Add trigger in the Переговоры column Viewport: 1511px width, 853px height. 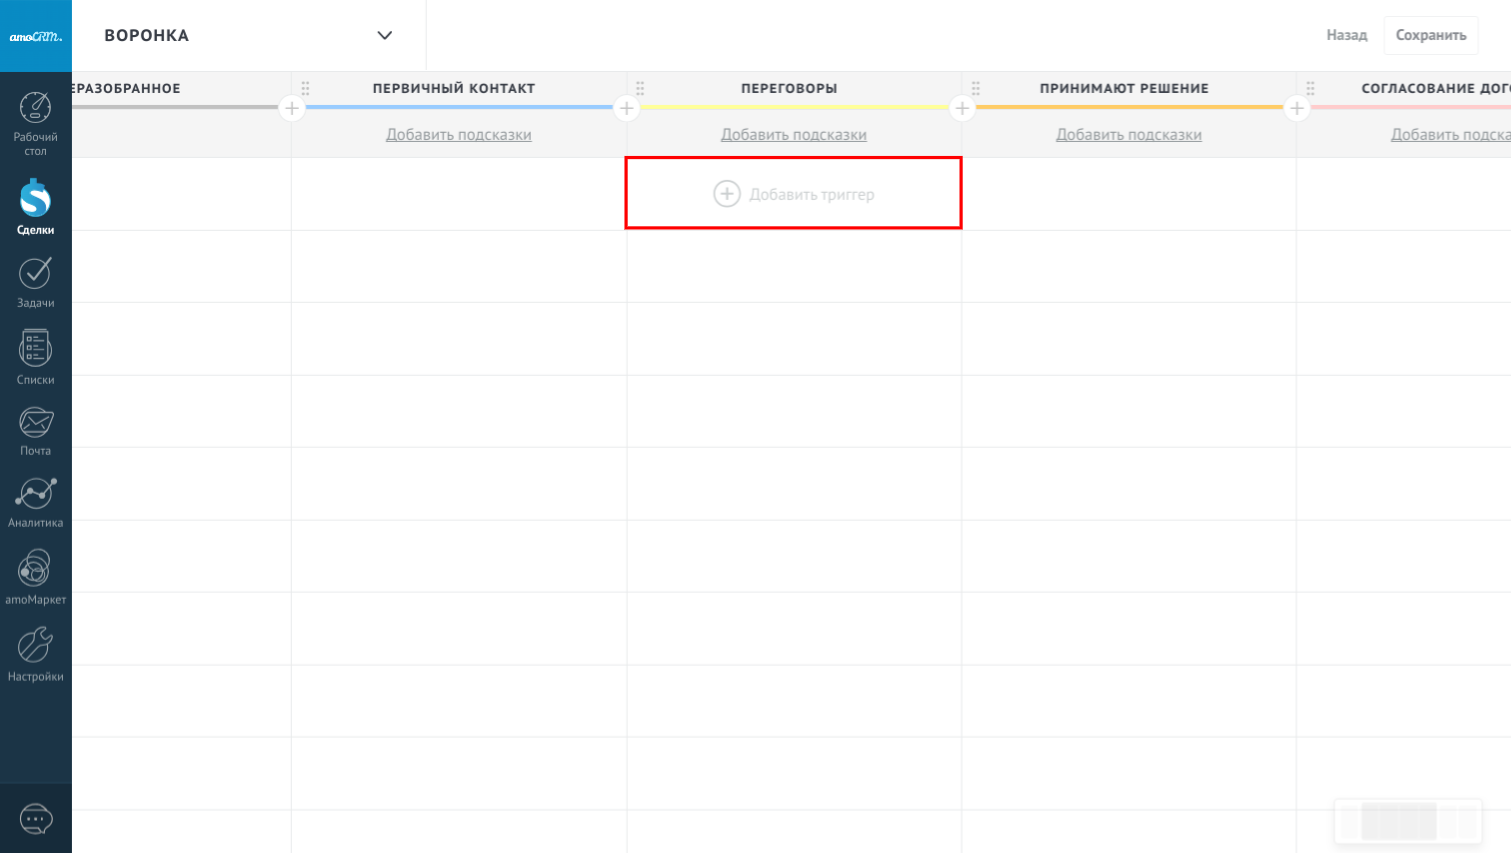tap(793, 194)
